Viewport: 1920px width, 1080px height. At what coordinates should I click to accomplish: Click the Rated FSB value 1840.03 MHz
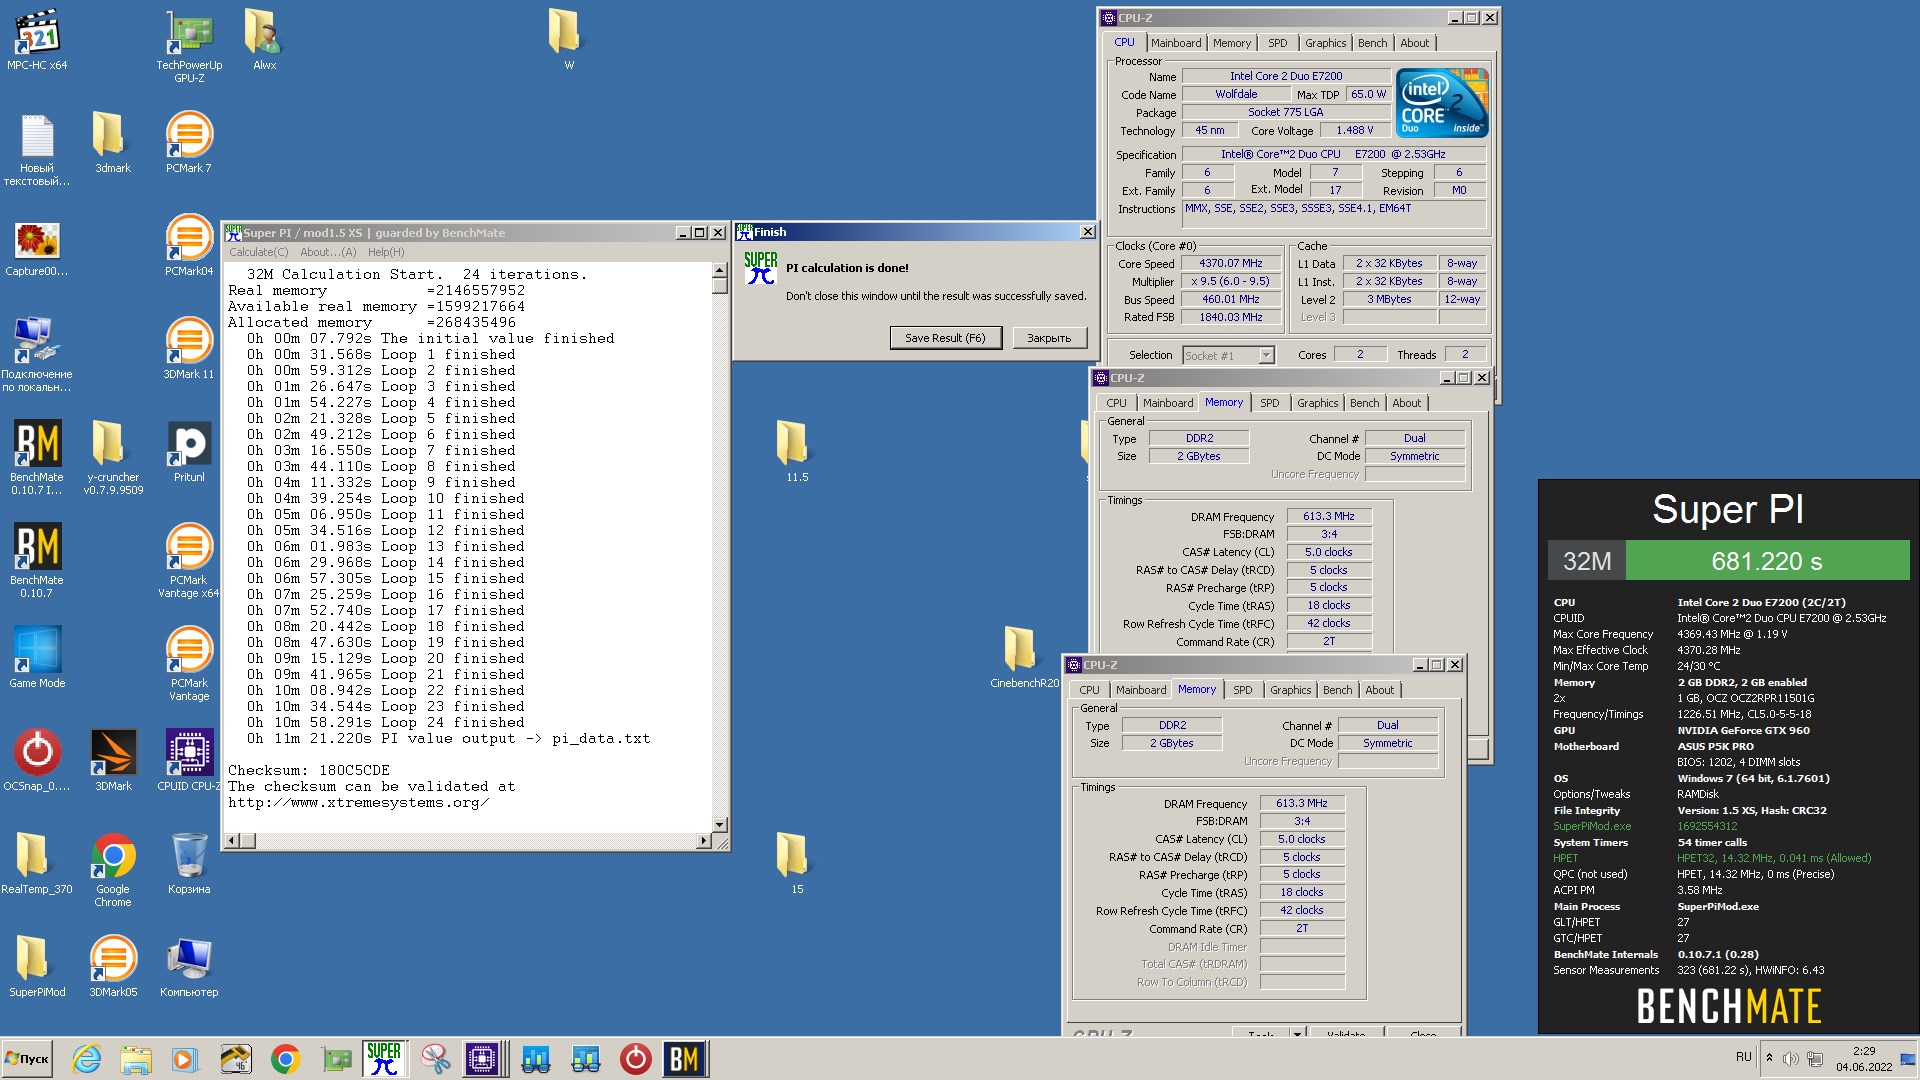[1231, 318]
